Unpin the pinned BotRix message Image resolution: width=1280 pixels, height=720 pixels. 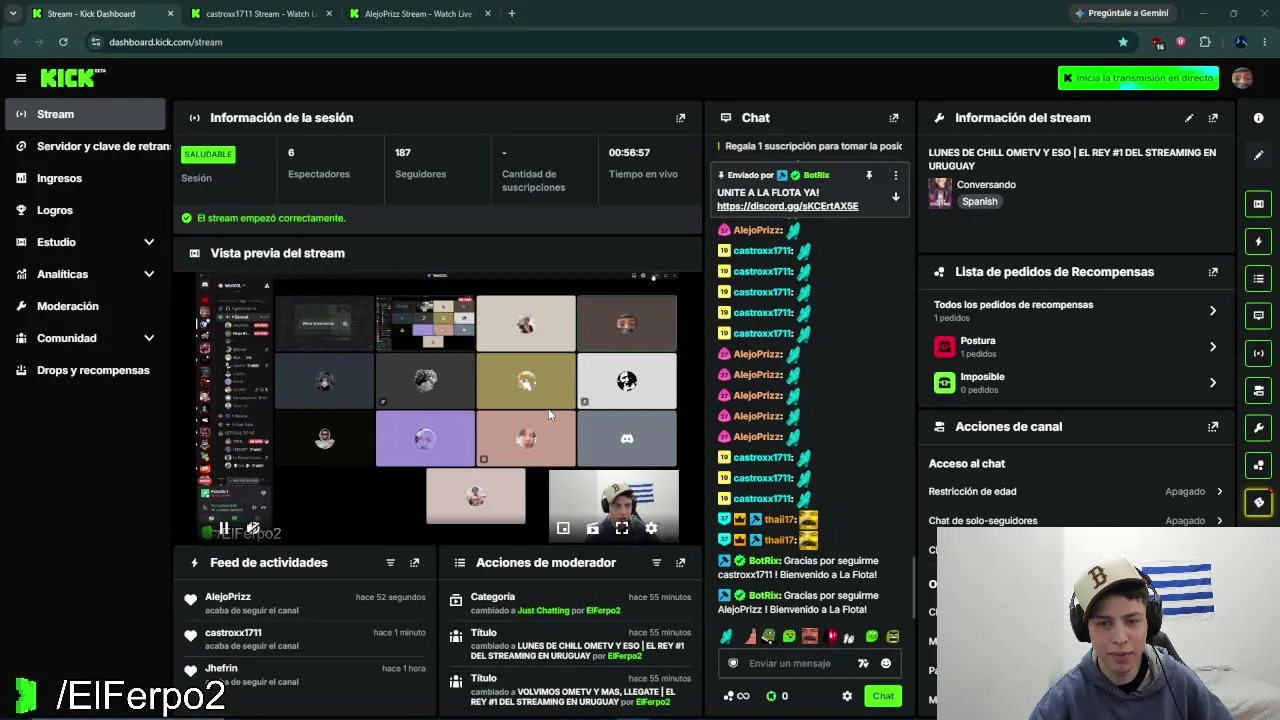click(x=869, y=175)
